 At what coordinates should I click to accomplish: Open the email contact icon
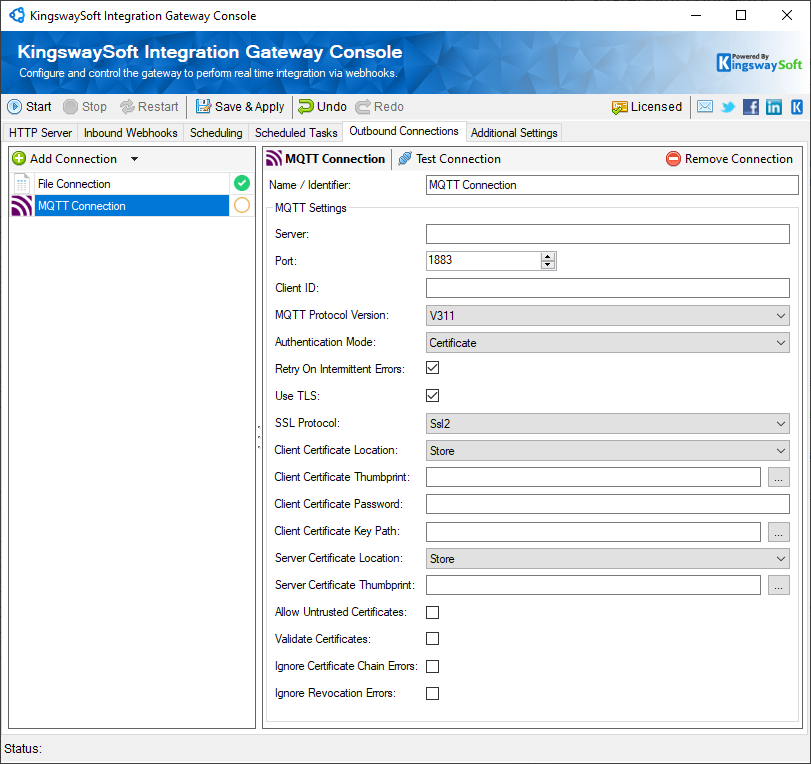click(704, 106)
